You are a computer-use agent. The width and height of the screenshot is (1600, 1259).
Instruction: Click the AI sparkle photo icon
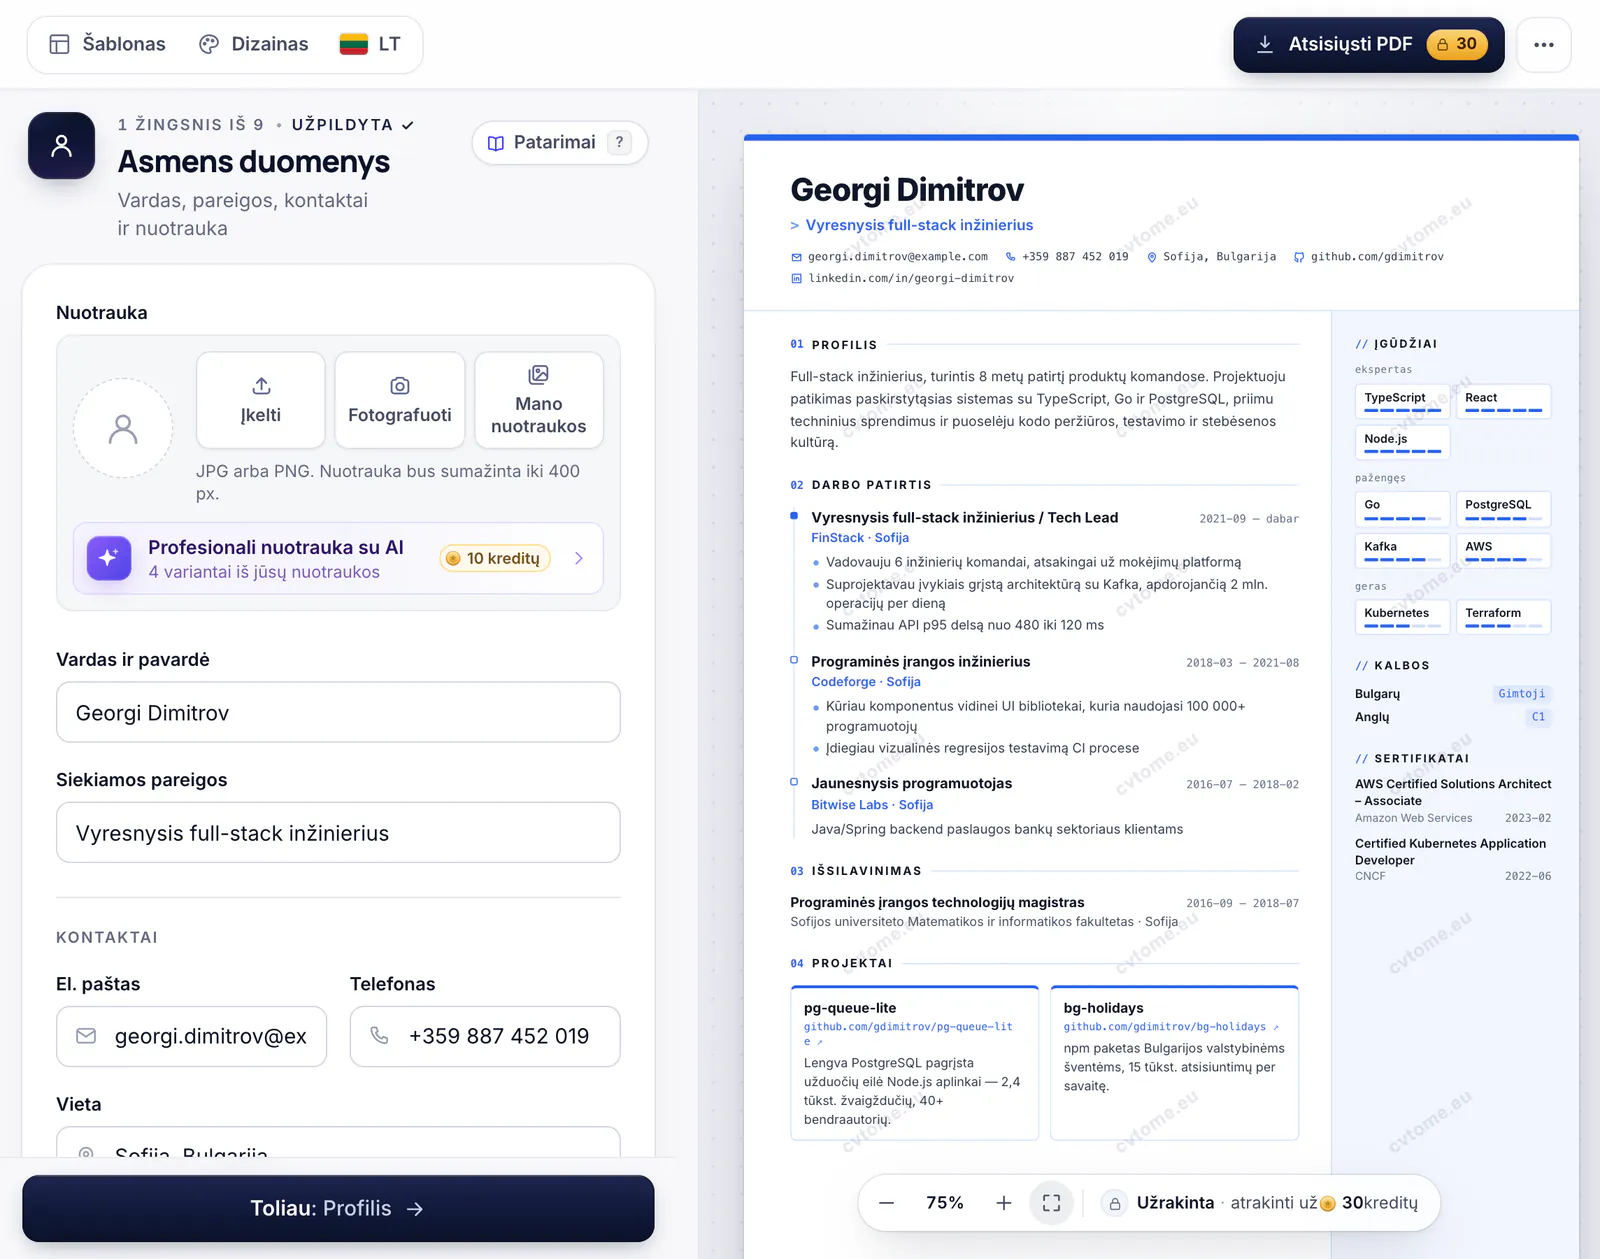[x=109, y=558]
